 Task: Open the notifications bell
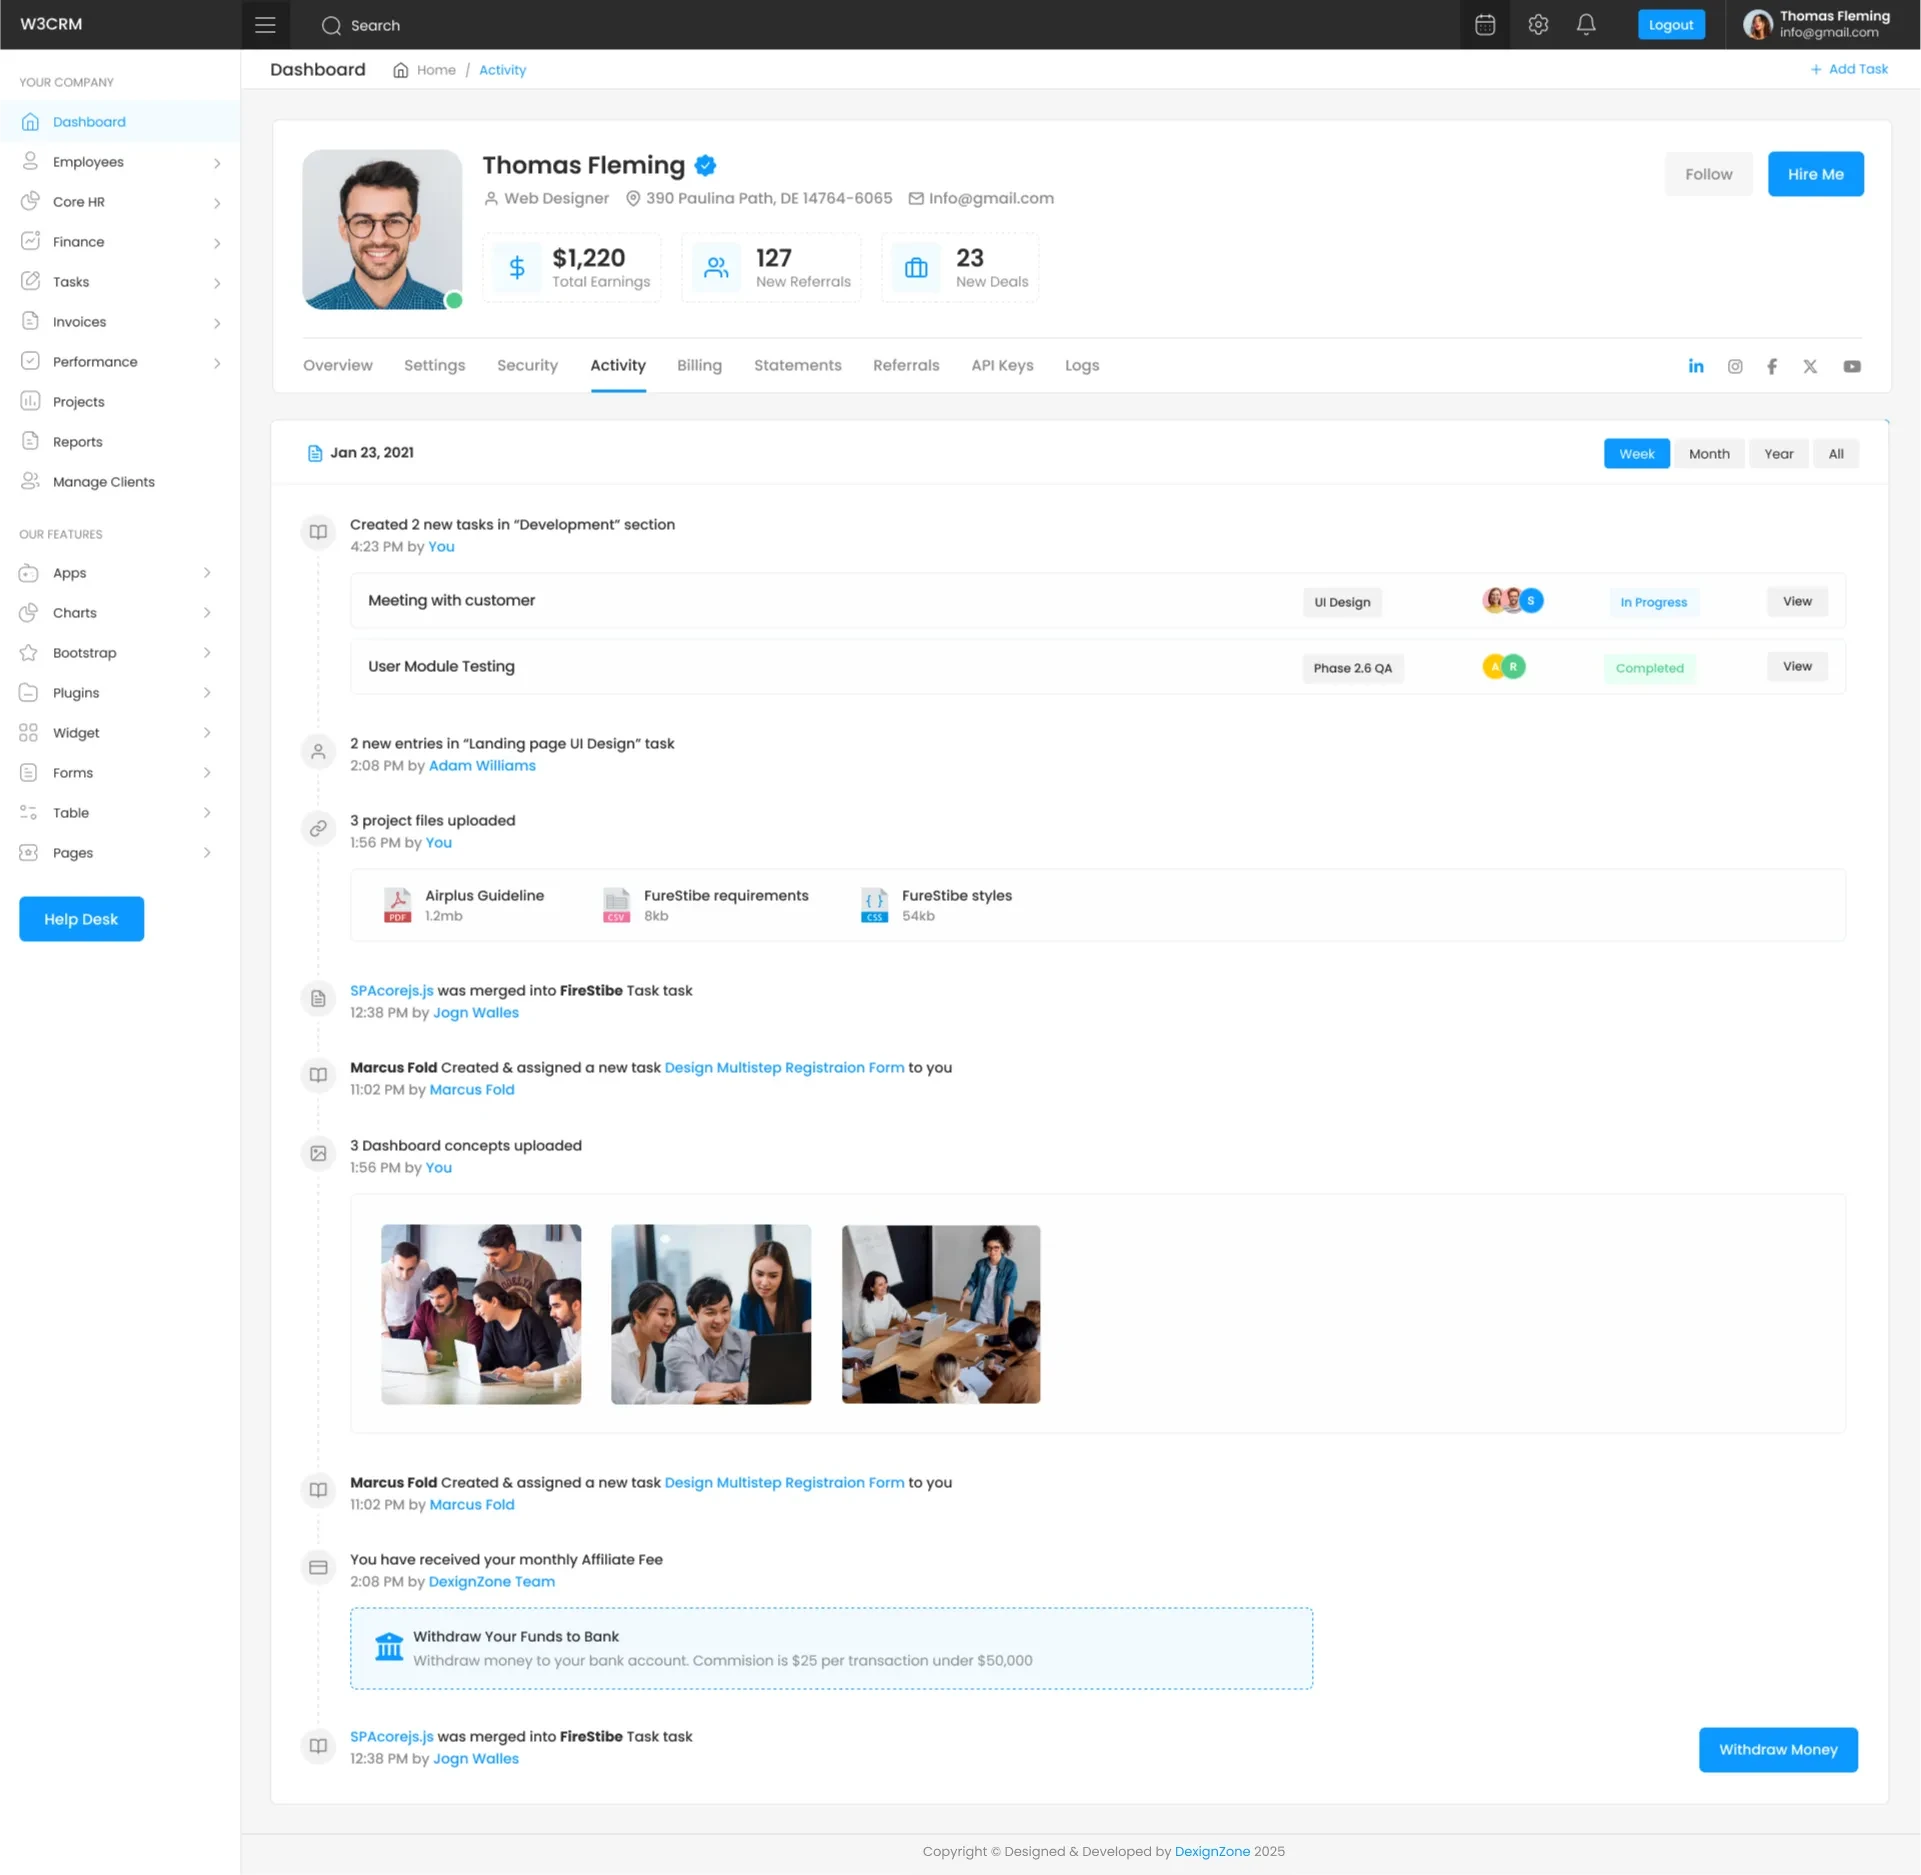click(x=1586, y=25)
